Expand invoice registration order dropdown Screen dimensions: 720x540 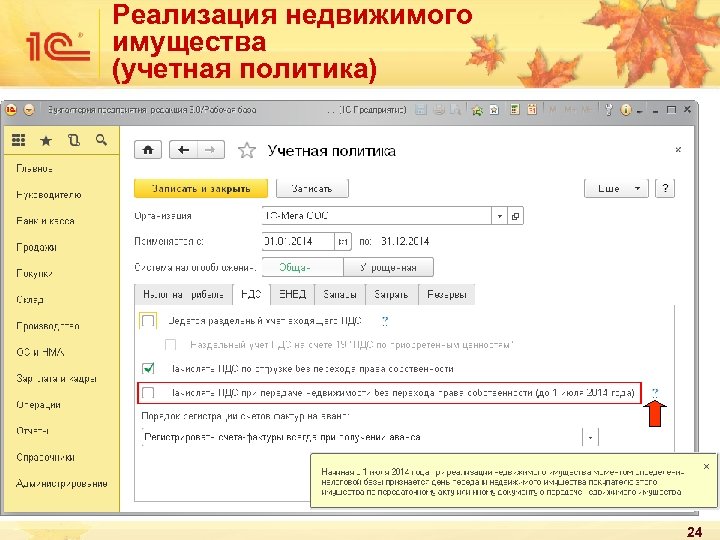(x=590, y=437)
